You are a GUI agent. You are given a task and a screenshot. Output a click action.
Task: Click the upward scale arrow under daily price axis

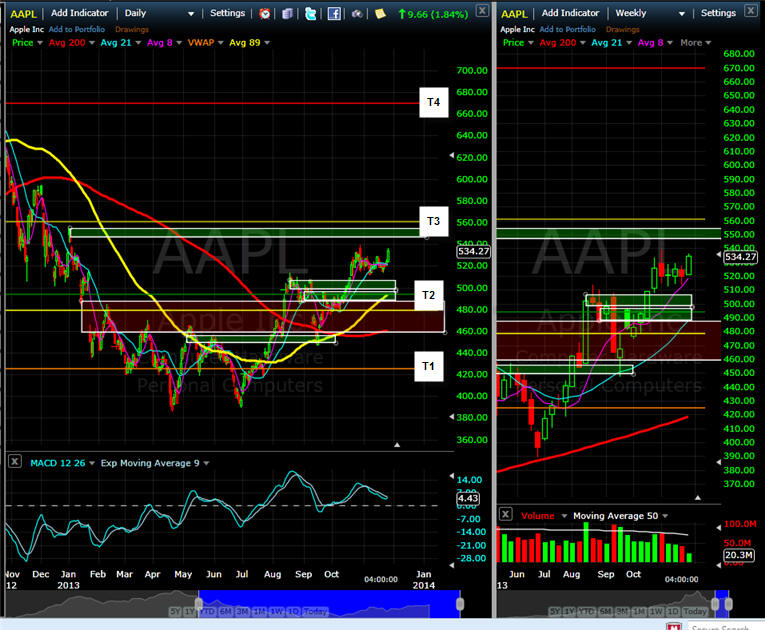tap(397, 445)
